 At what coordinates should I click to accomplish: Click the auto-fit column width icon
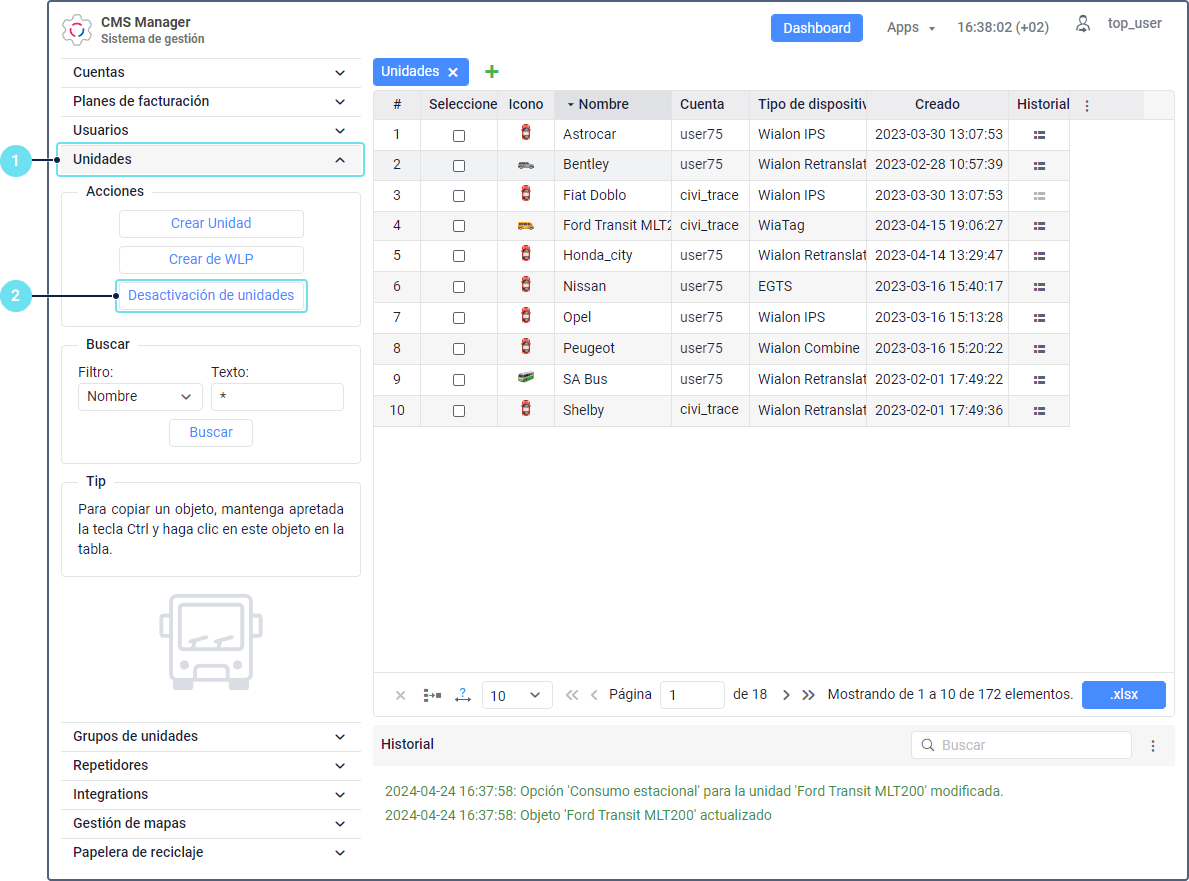(462, 695)
